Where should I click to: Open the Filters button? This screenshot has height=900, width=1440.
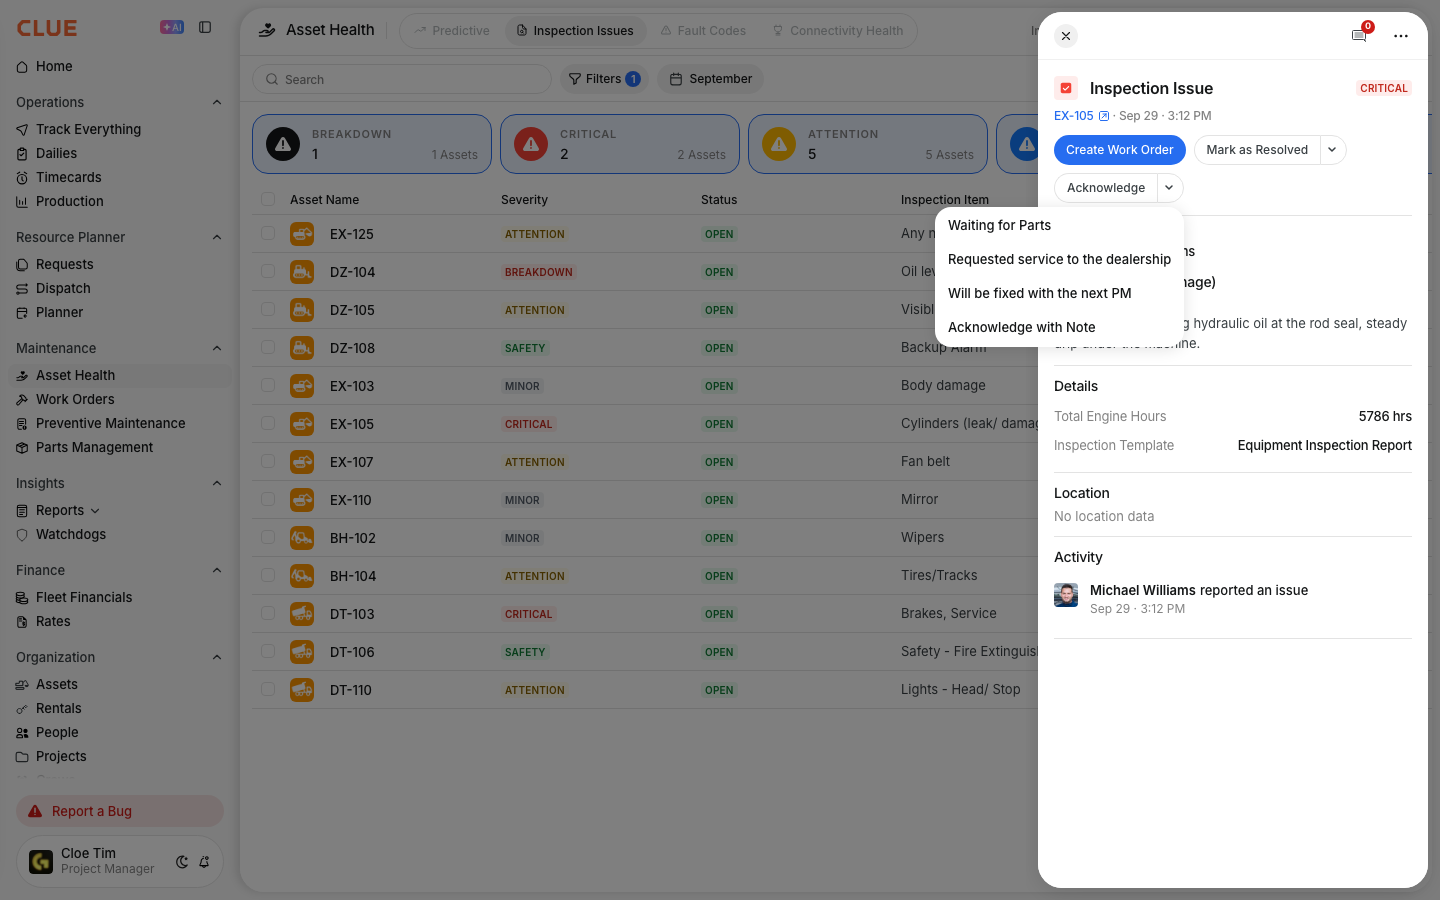click(604, 79)
